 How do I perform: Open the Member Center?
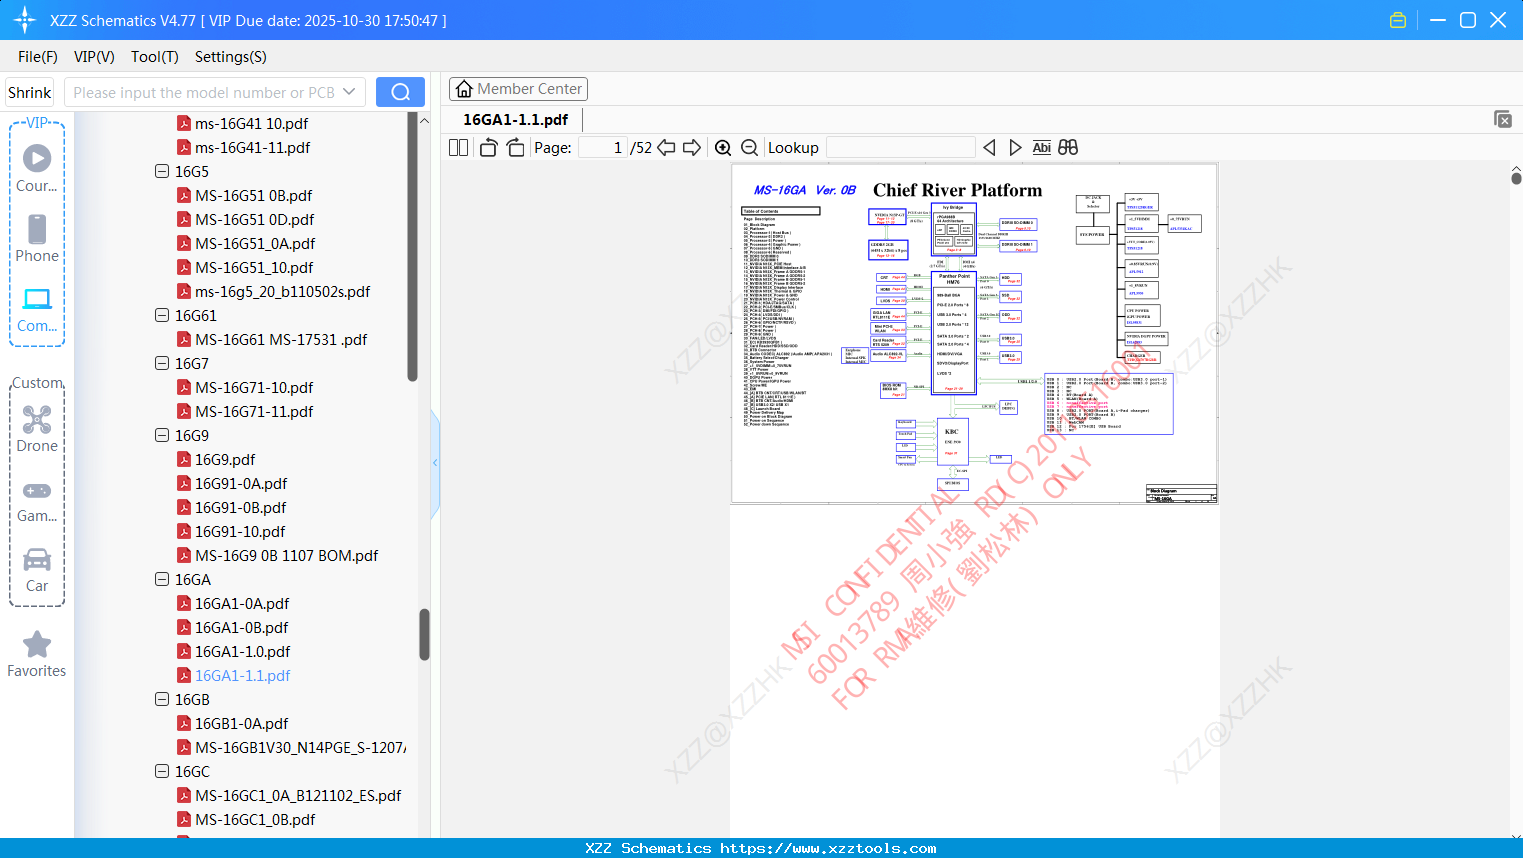(518, 89)
